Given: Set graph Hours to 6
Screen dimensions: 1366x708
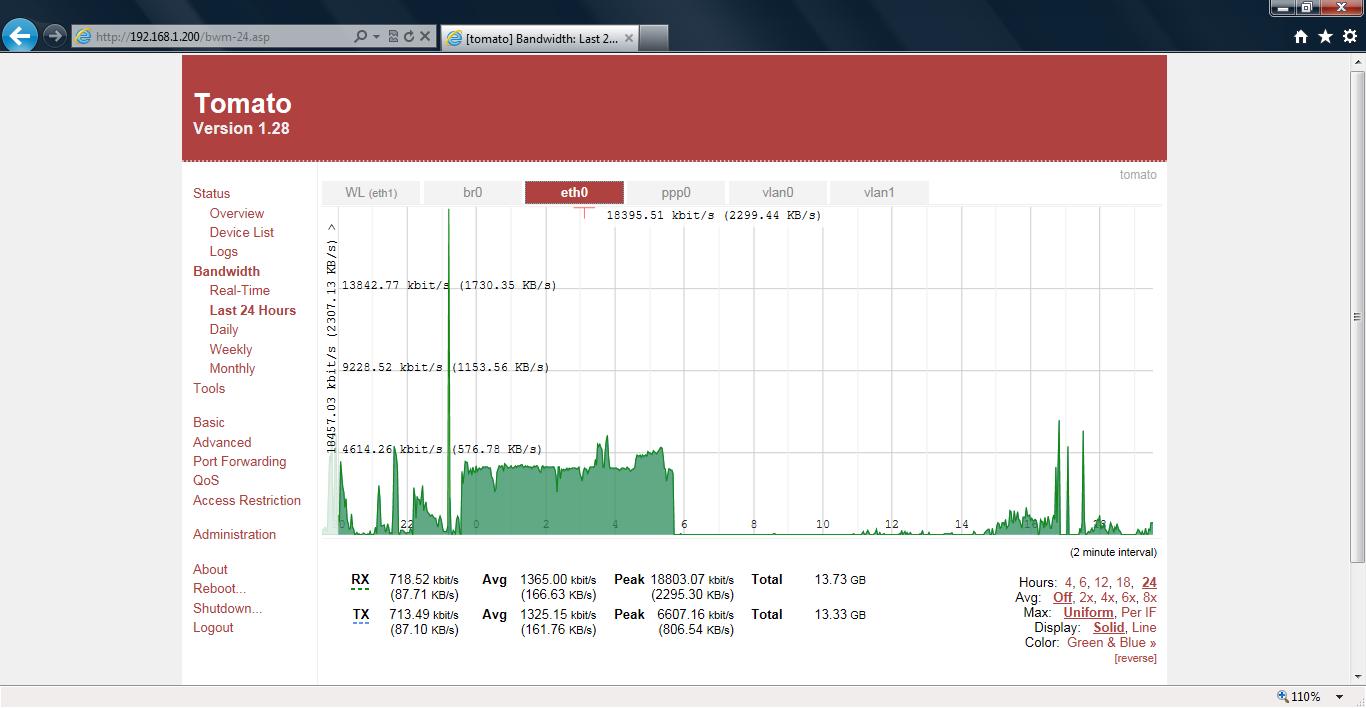Looking at the screenshot, I should [x=1083, y=582].
